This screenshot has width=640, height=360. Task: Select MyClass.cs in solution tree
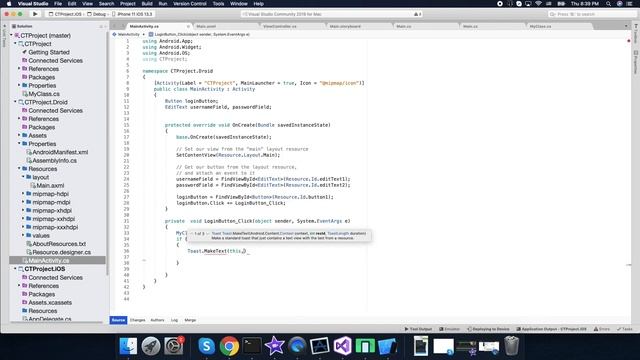tap(44, 94)
